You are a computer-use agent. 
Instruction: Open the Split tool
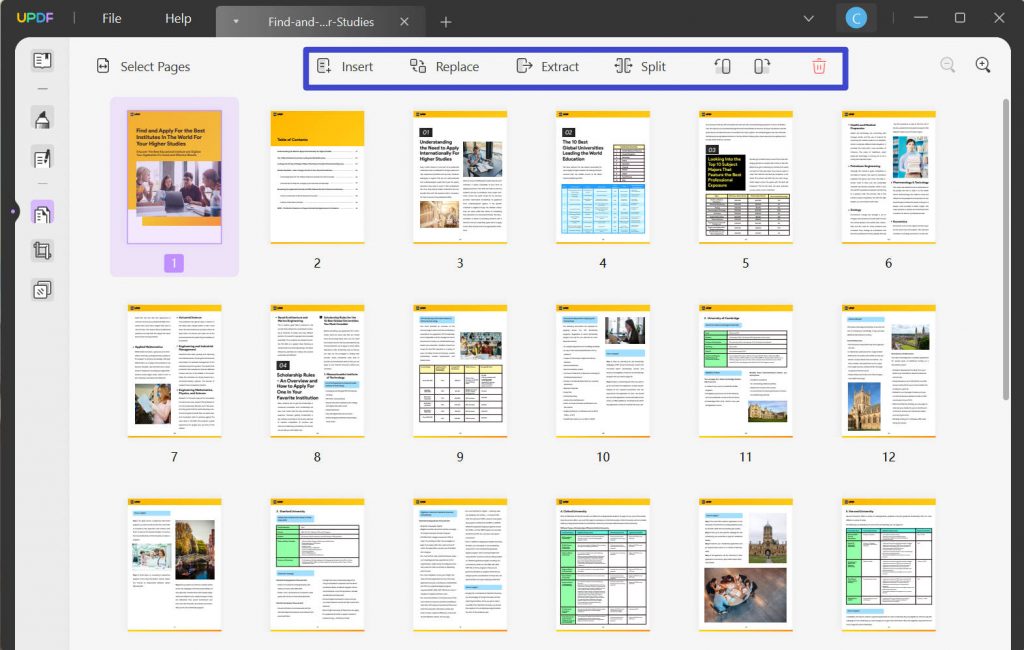click(x=641, y=66)
